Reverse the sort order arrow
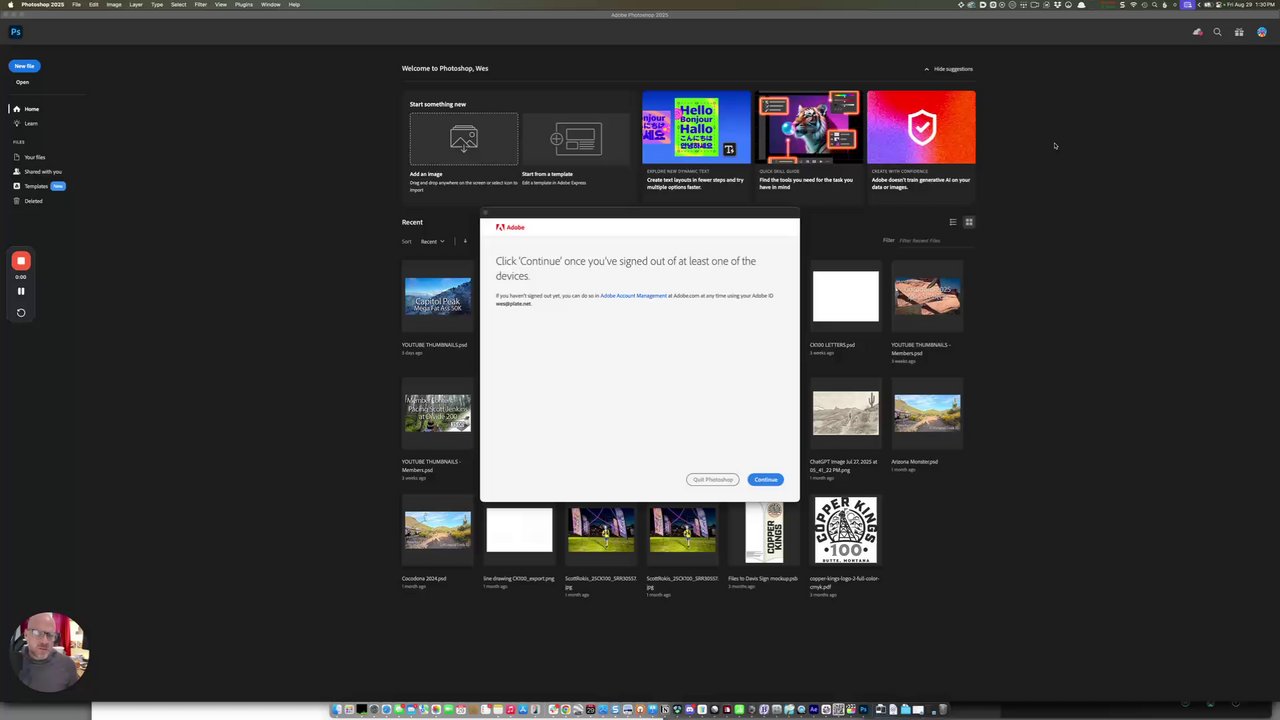 pos(465,241)
